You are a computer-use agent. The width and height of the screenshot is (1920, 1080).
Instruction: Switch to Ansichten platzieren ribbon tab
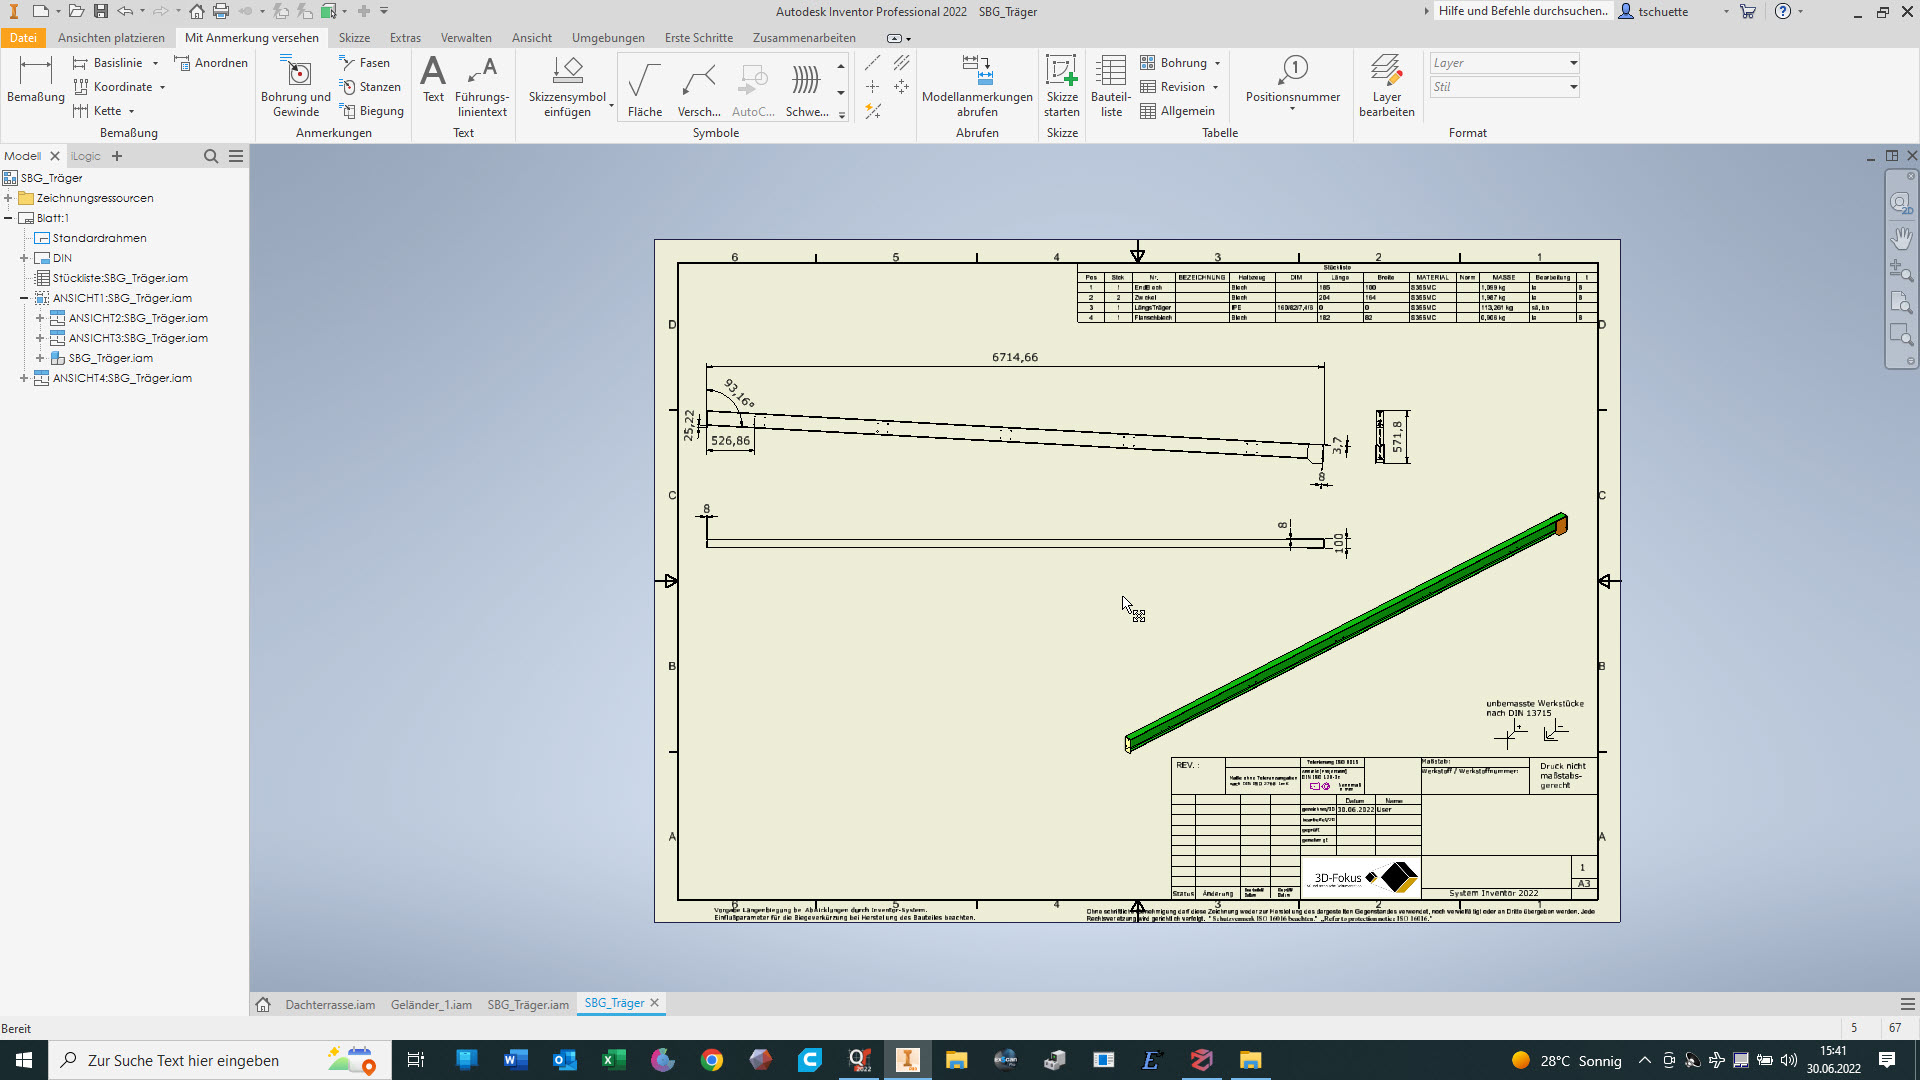click(111, 38)
